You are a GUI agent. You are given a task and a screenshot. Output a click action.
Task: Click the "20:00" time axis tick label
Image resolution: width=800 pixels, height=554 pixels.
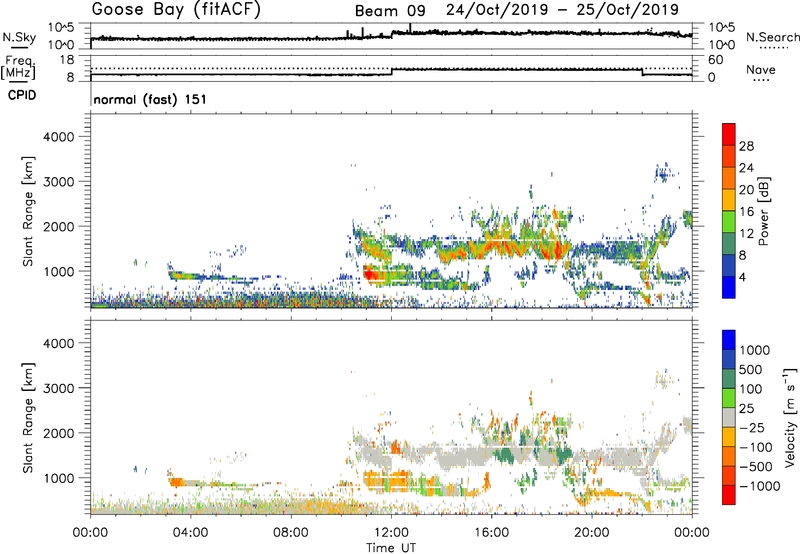click(x=591, y=533)
